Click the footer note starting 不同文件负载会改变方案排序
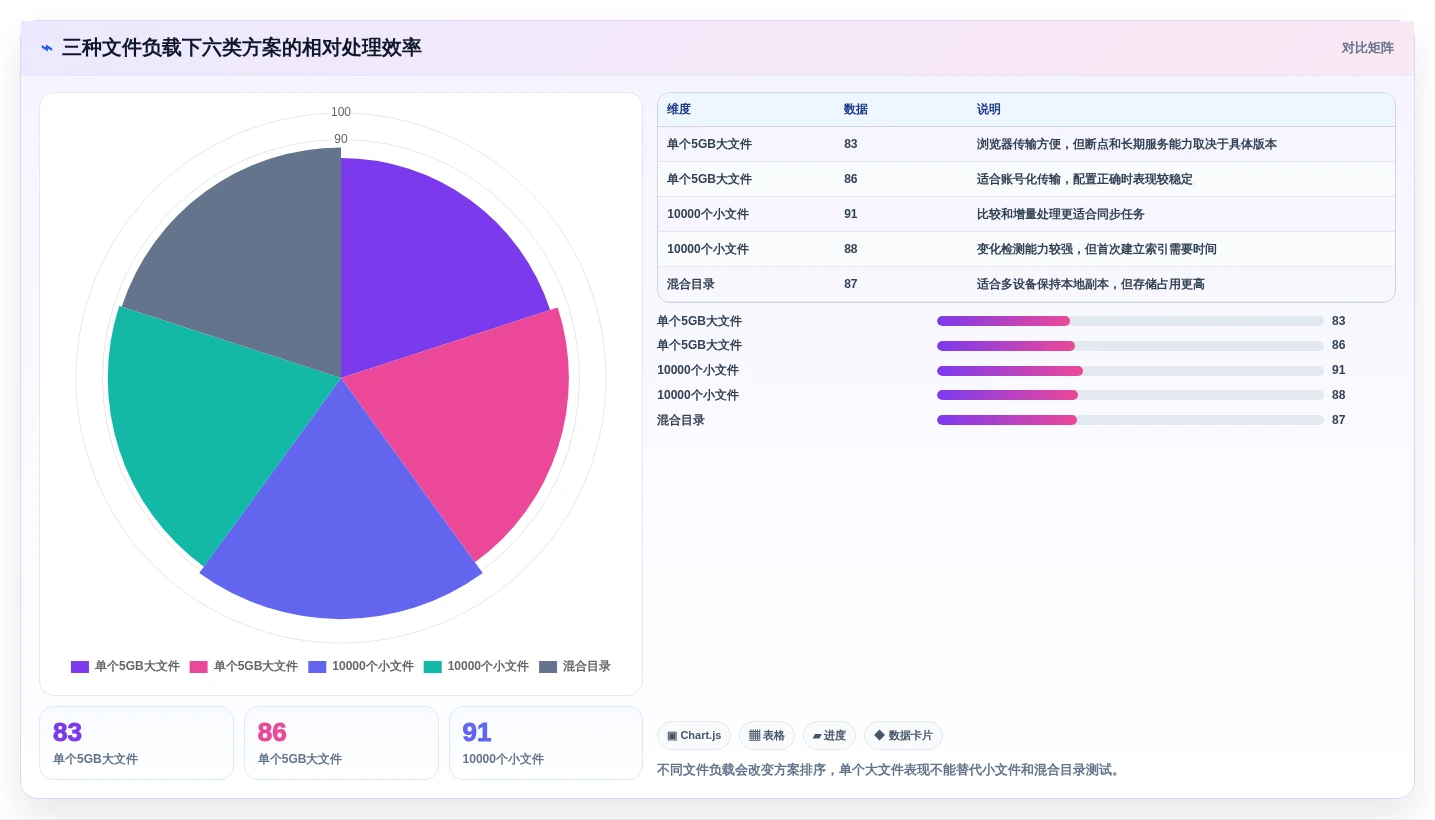The image size is (1435, 820). [x=891, y=770]
